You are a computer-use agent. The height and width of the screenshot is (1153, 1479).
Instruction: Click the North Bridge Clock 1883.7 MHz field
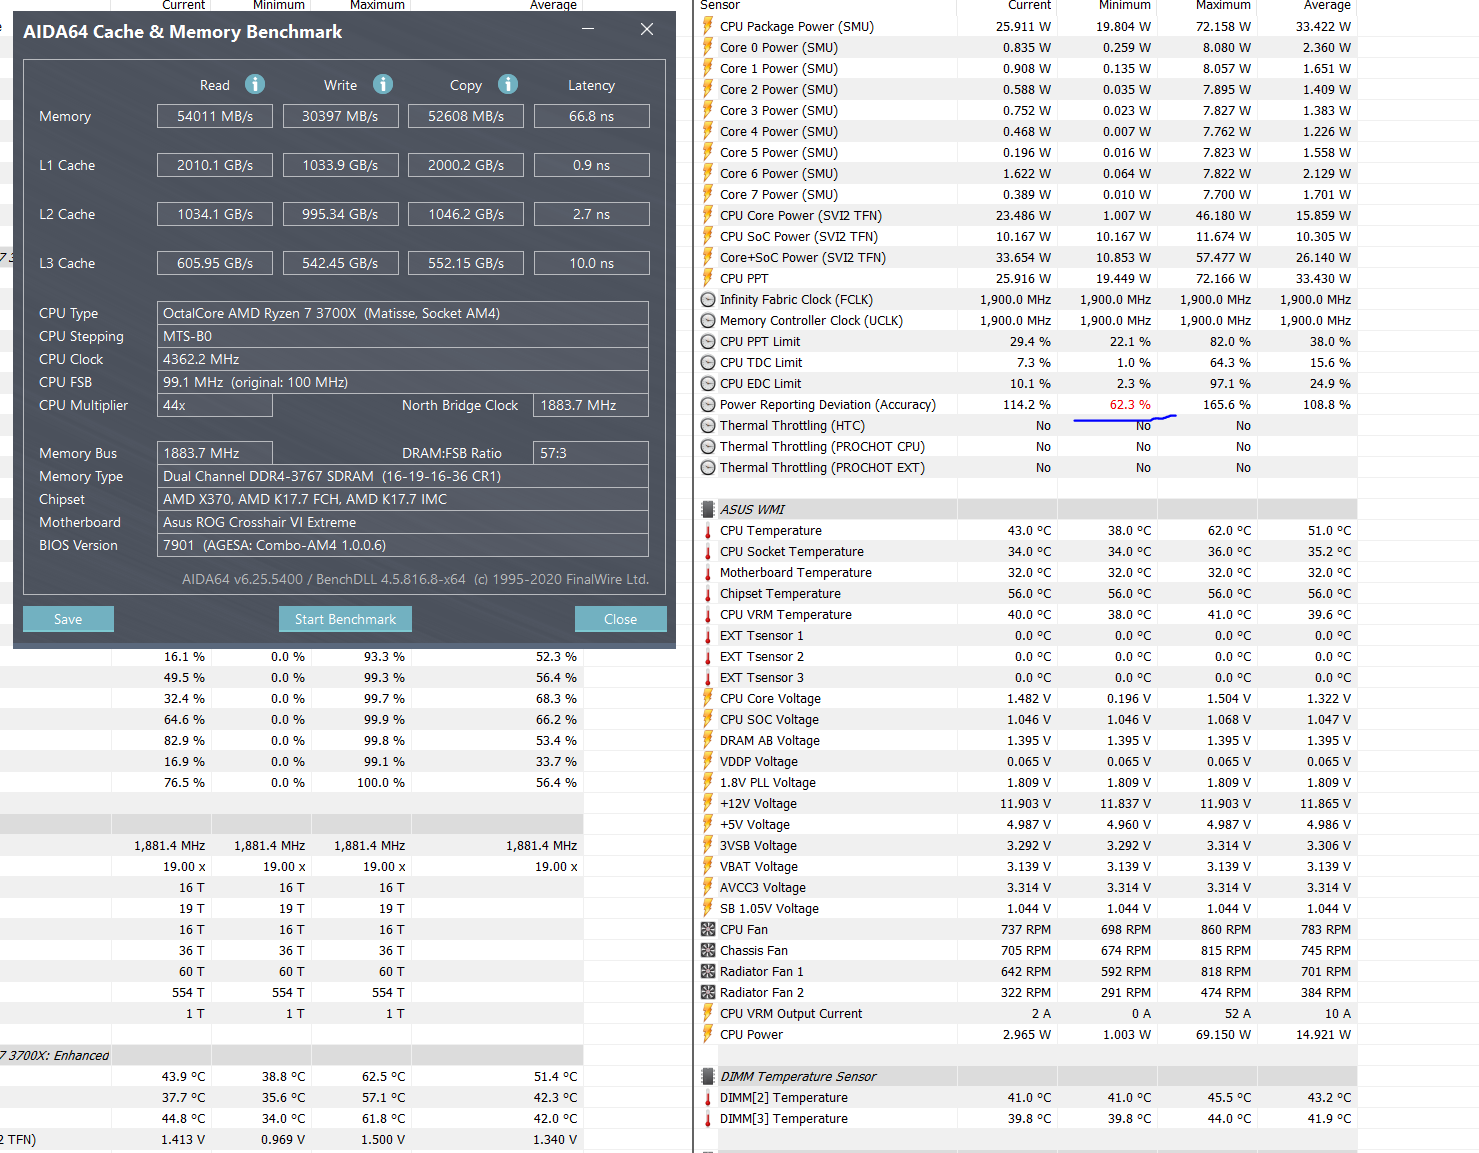tap(591, 405)
